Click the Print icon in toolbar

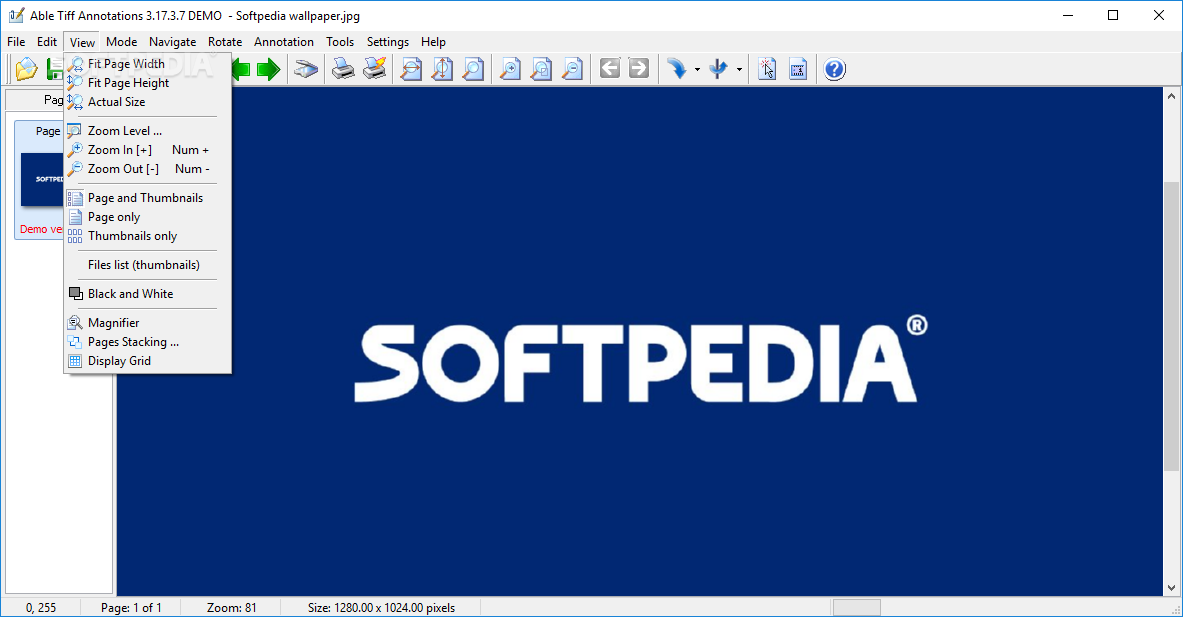pyautogui.click(x=343, y=69)
